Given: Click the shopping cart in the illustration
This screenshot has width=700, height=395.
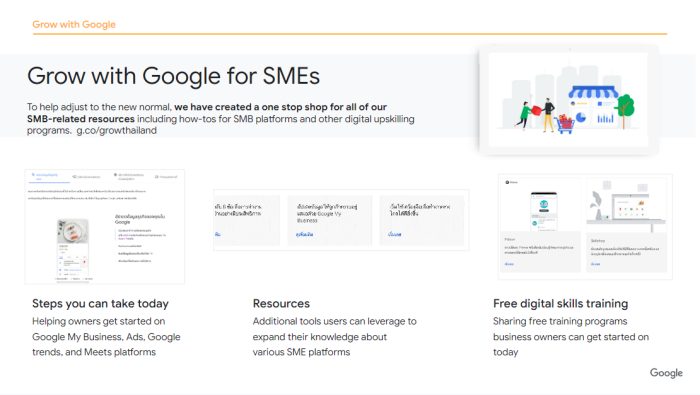Looking at the screenshot, I should pyautogui.click(x=564, y=124).
